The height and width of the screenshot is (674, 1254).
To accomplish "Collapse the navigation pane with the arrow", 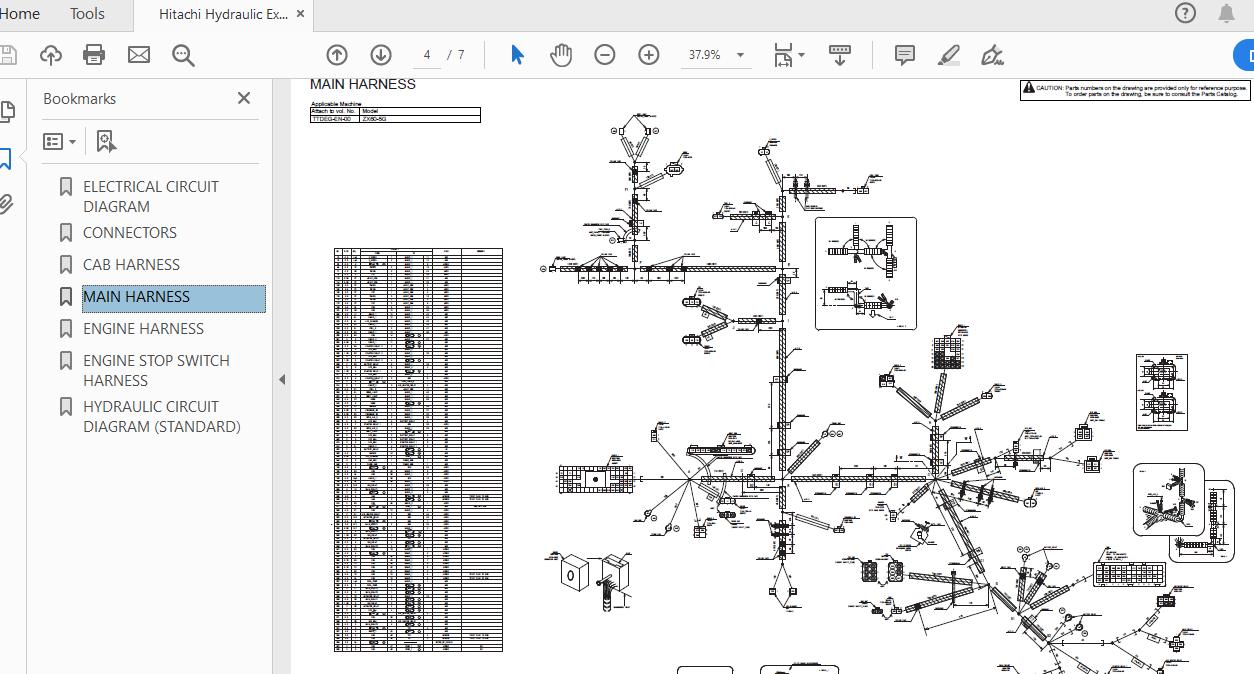I will tap(281, 379).
